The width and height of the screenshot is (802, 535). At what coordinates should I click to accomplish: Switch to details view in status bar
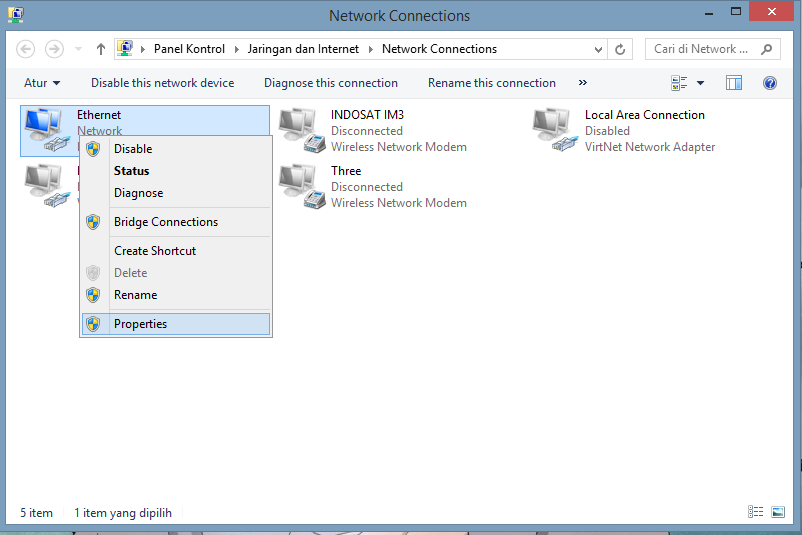click(756, 512)
